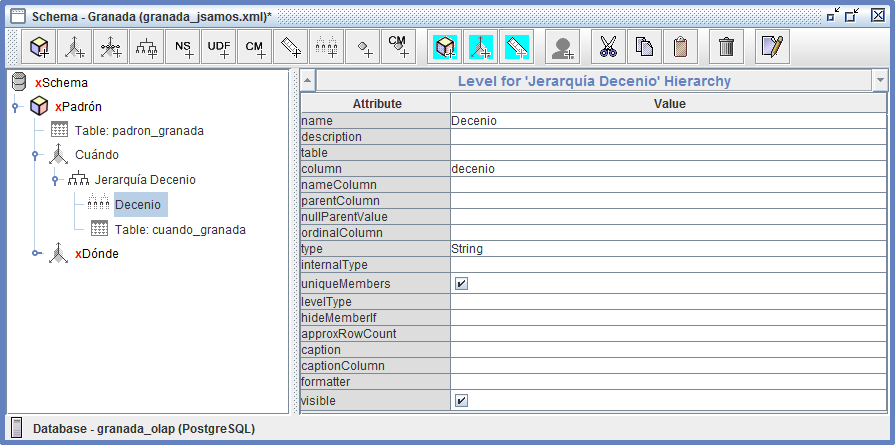895x445 pixels.
Task: Uncheck the visible checkbox
Action: click(x=461, y=401)
